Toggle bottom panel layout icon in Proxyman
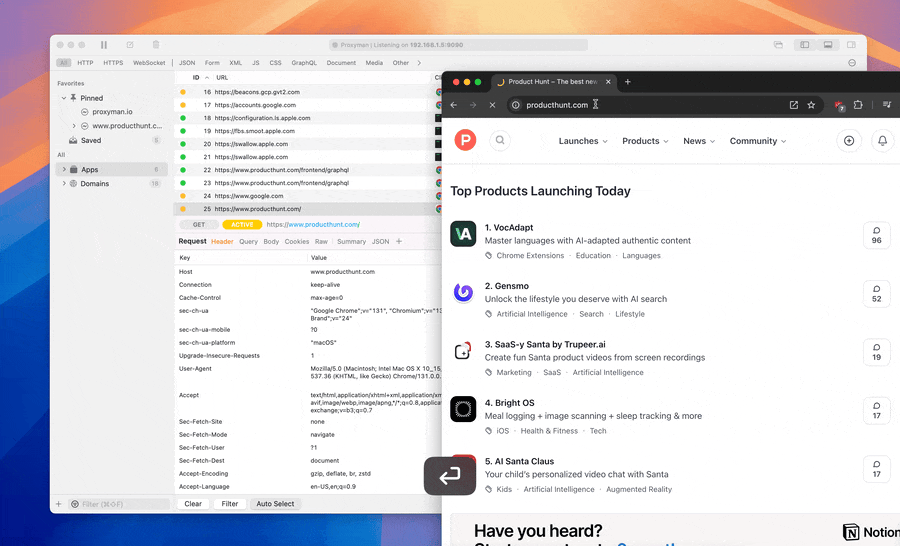 point(828,45)
